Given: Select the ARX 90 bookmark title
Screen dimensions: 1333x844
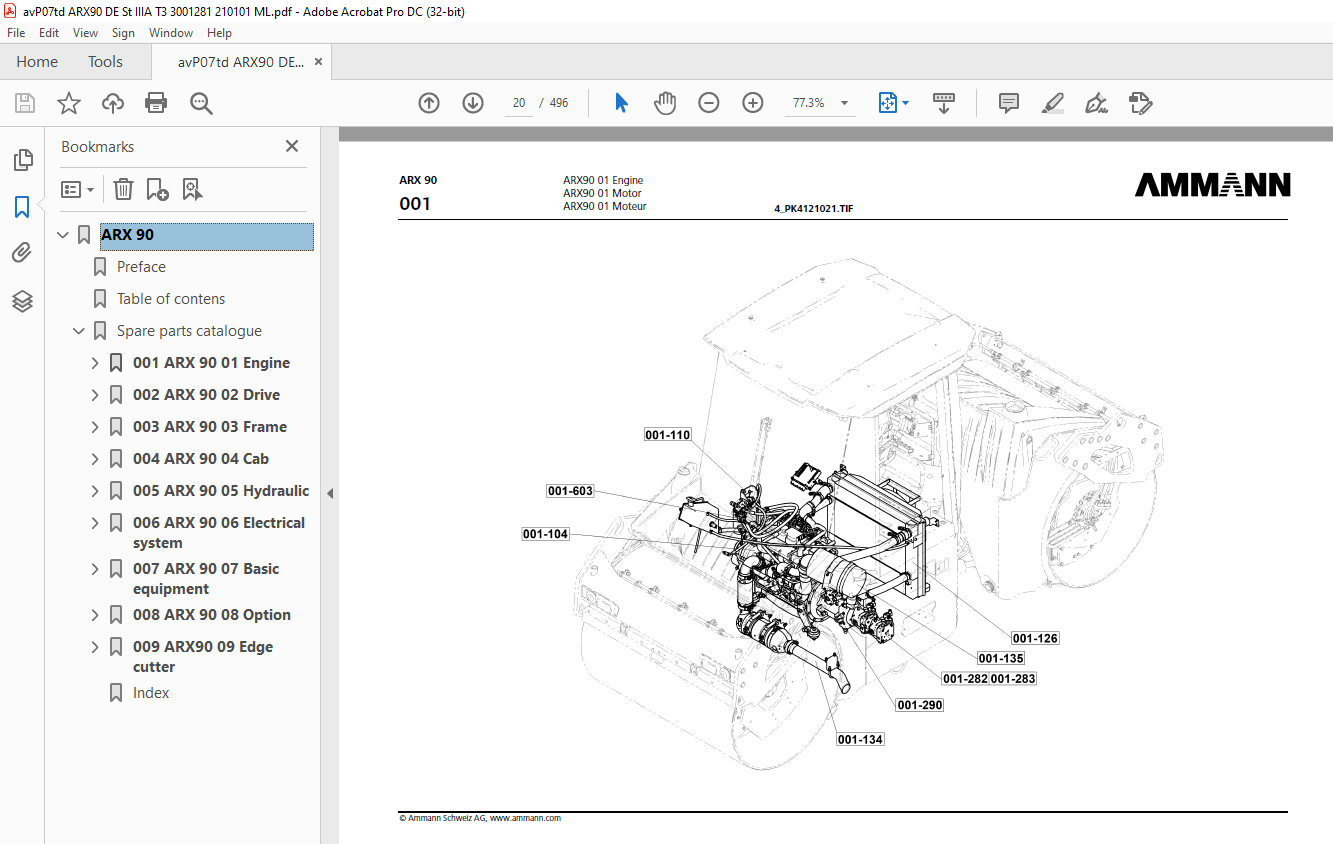Looking at the screenshot, I should tap(207, 236).
